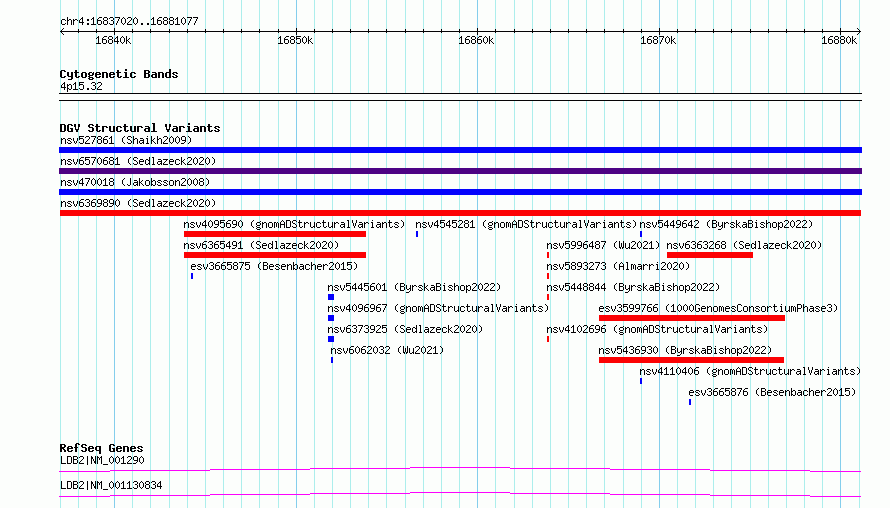890x508 pixels.
Task: Open the nsv6062032 (Wu2021) label
Action: (387, 350)
